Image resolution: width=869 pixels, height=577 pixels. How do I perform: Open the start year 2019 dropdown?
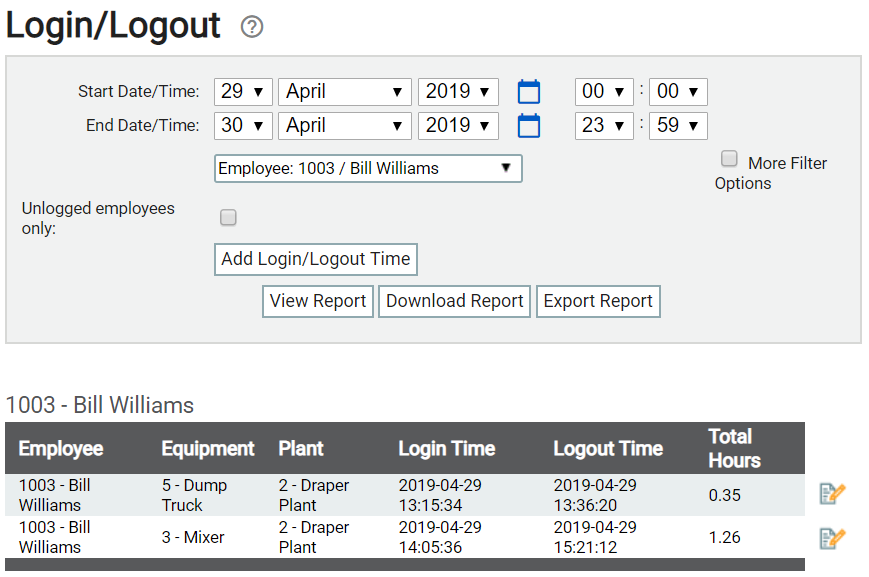tap(458, 92)
